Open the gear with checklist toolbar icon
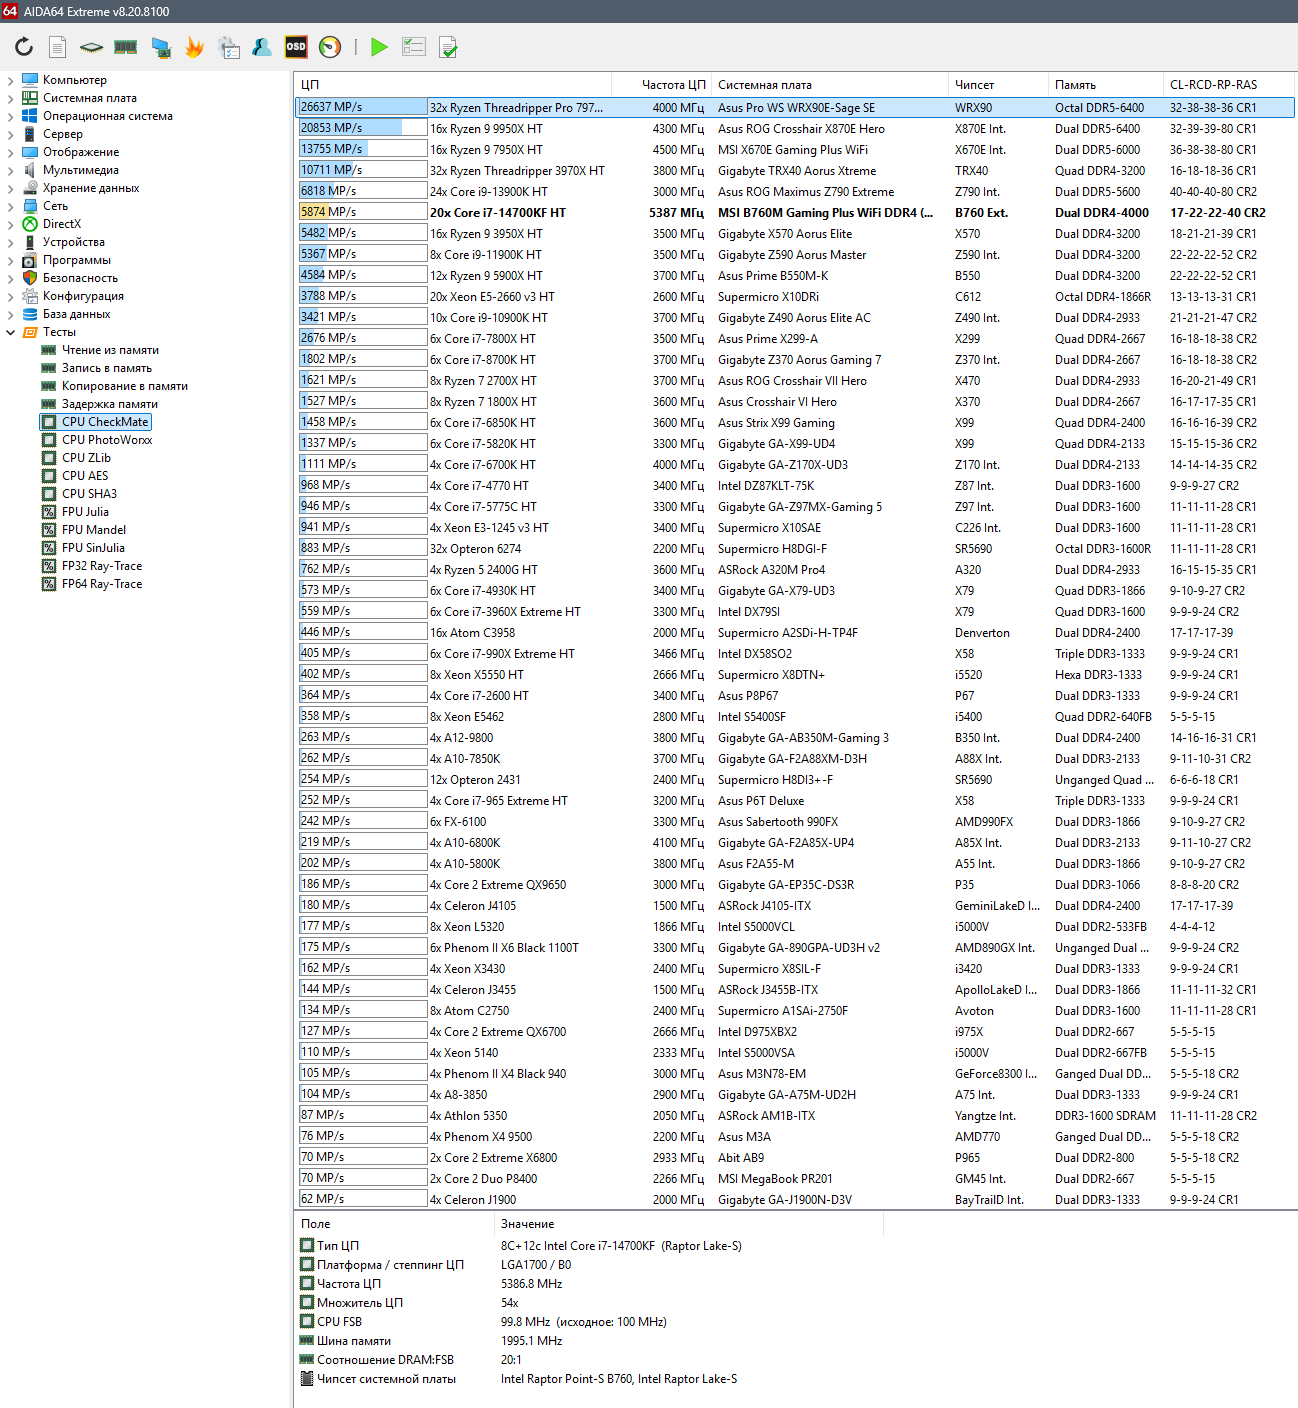The image size is (1298, 1408). (x=228, y=47)
